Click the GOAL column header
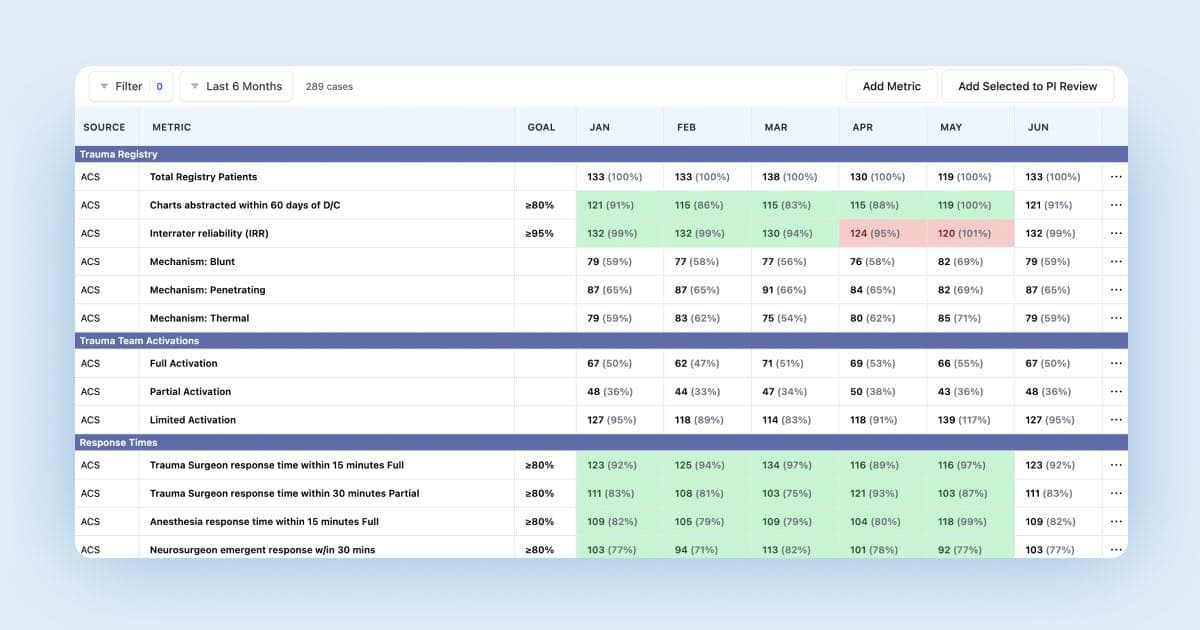 point(541,127)
